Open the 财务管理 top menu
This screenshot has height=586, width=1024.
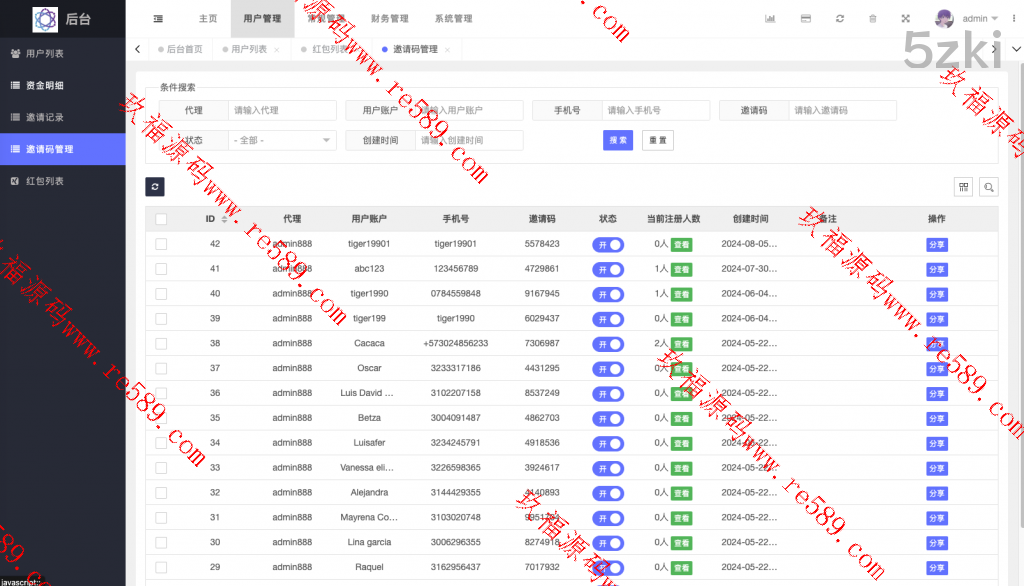click(389, 19)
